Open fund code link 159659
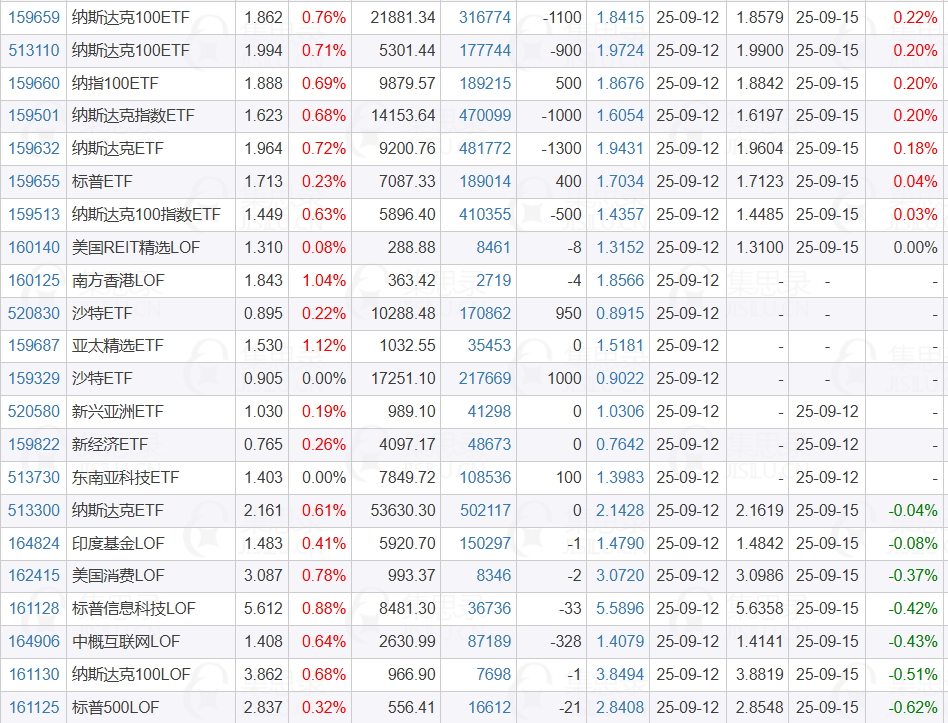 click(x=34, y=18)
